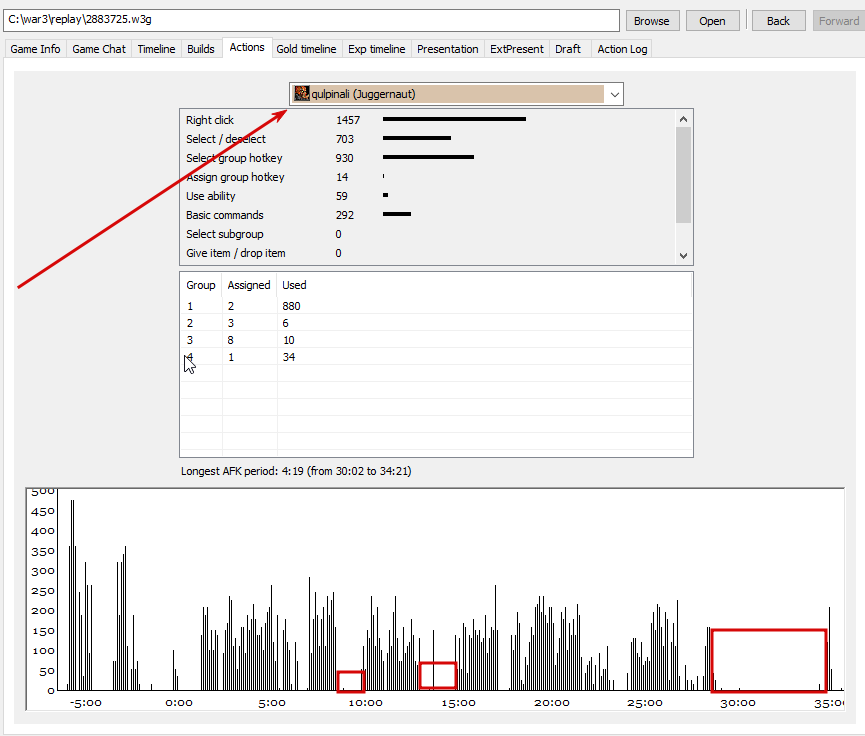This screenshot has width=865, height=736.
Task: Open the player selection dropdown arrow
Action: tap(615, 94)
